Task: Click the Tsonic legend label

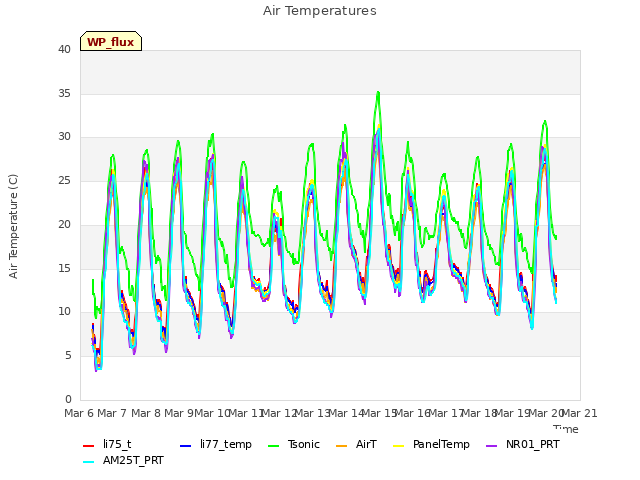Action: 304,444
